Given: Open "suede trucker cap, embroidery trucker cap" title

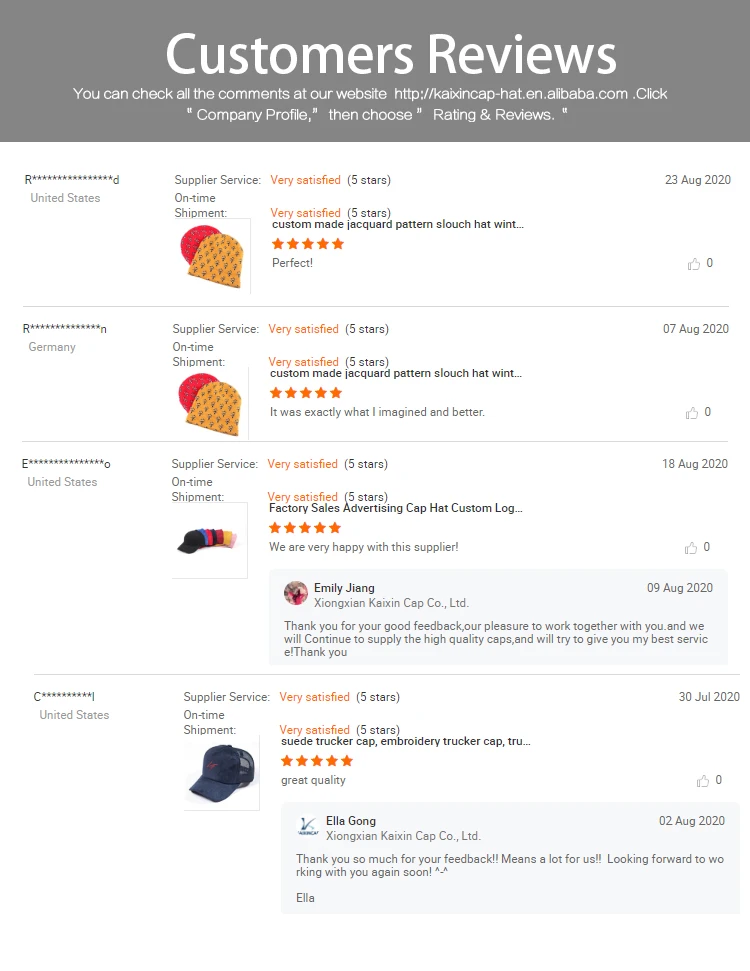Looking at the screenshot, I should [x=405, y=741].
